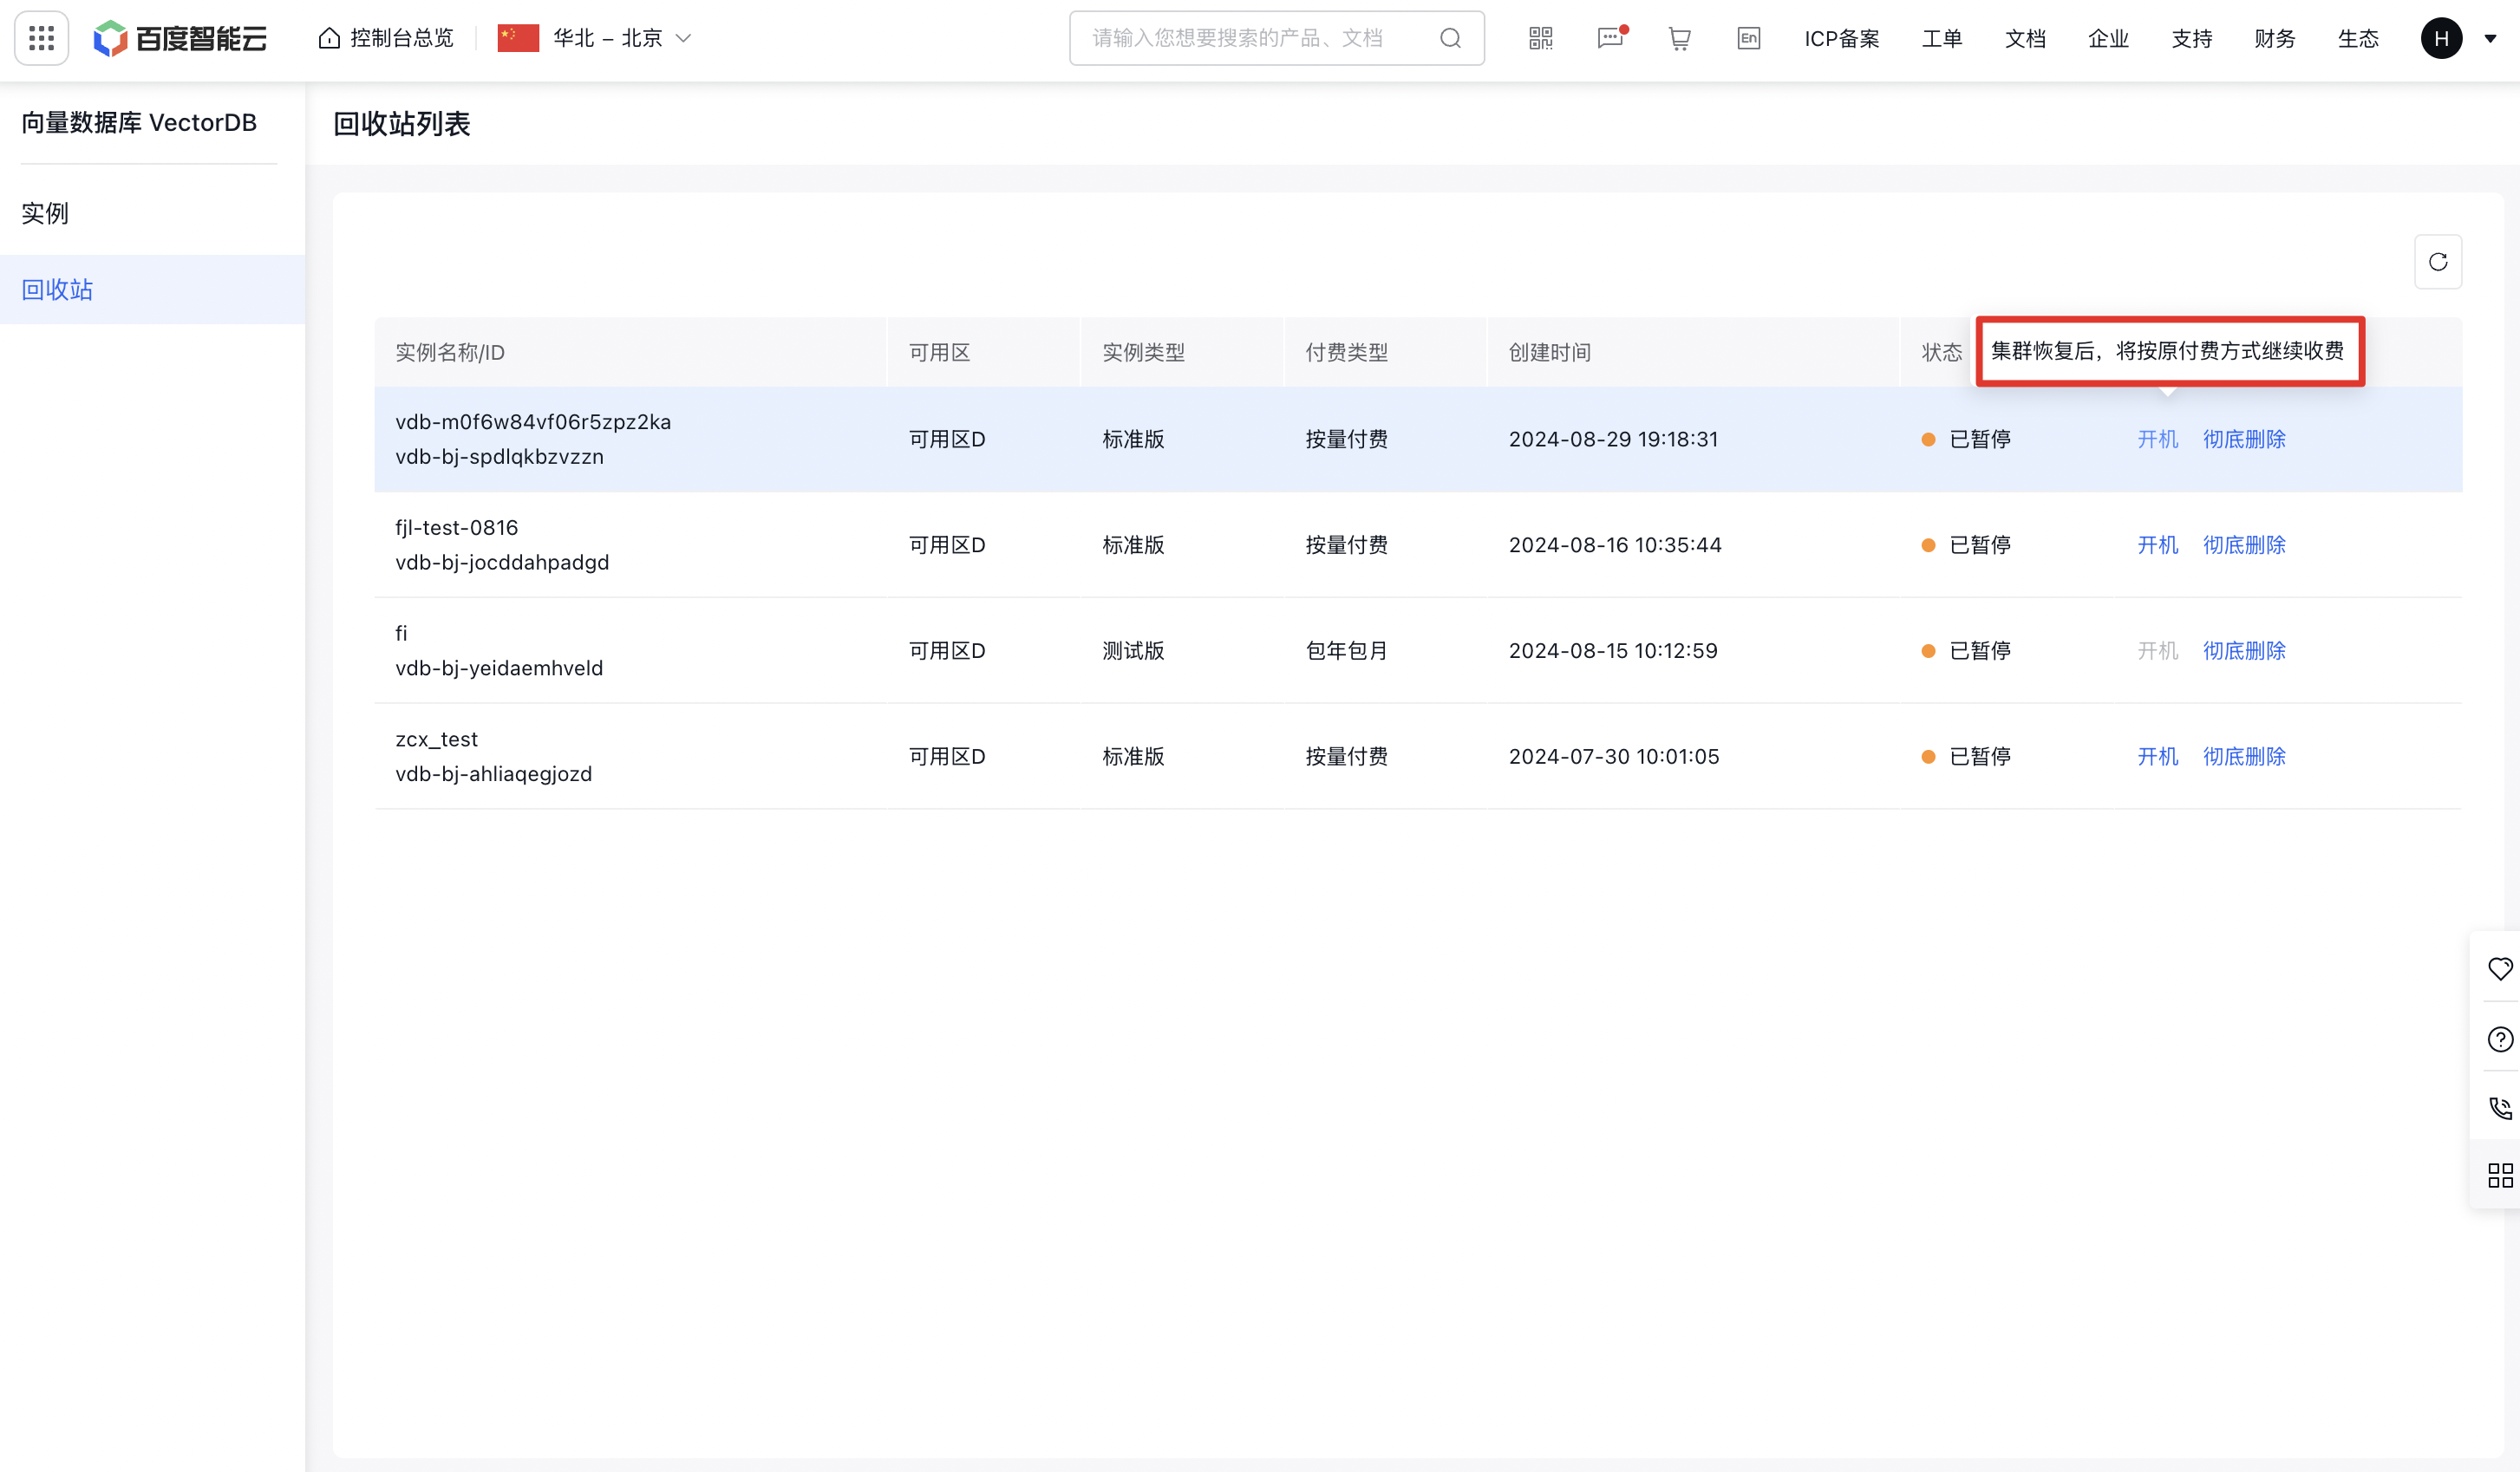Click instance name zcx_test

[x=436, y=739]
